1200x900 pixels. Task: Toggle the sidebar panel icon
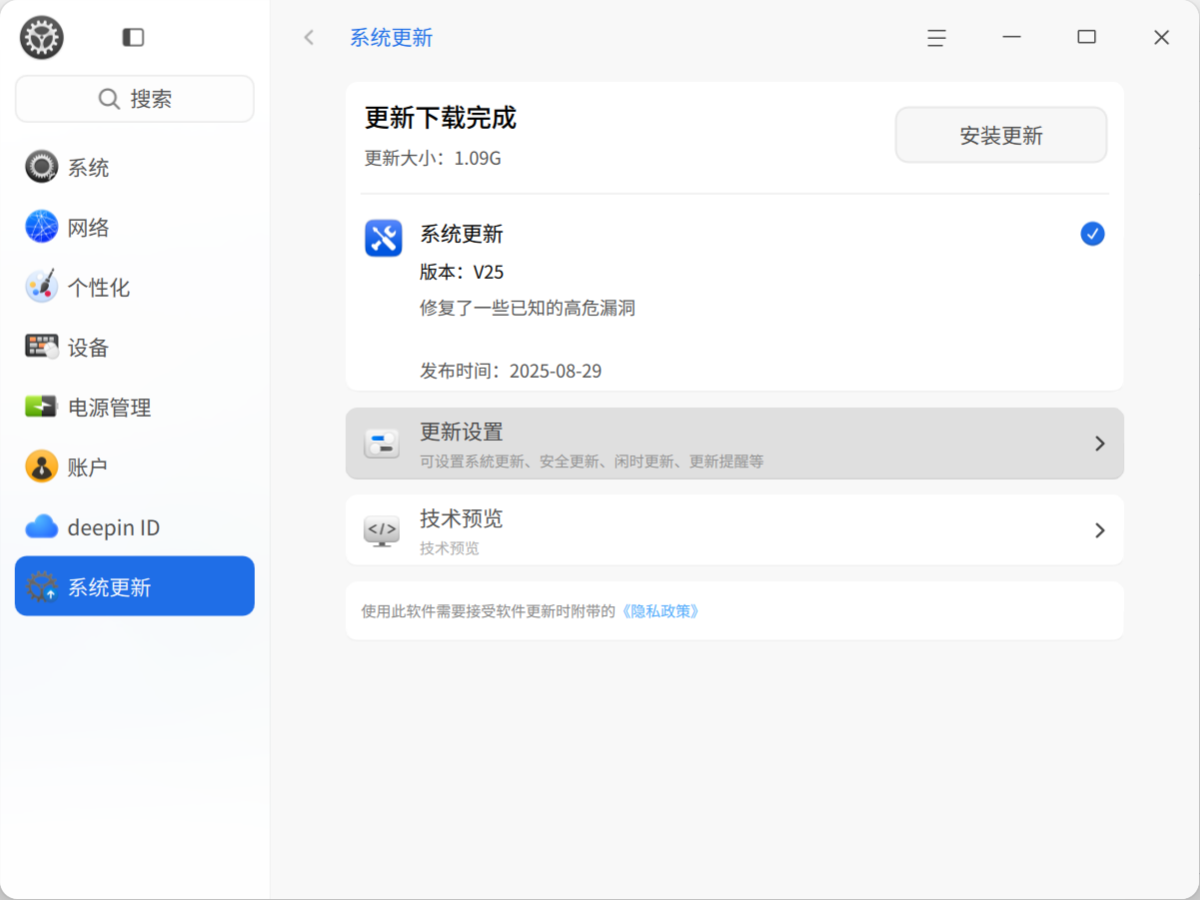[x=133, y=38]
